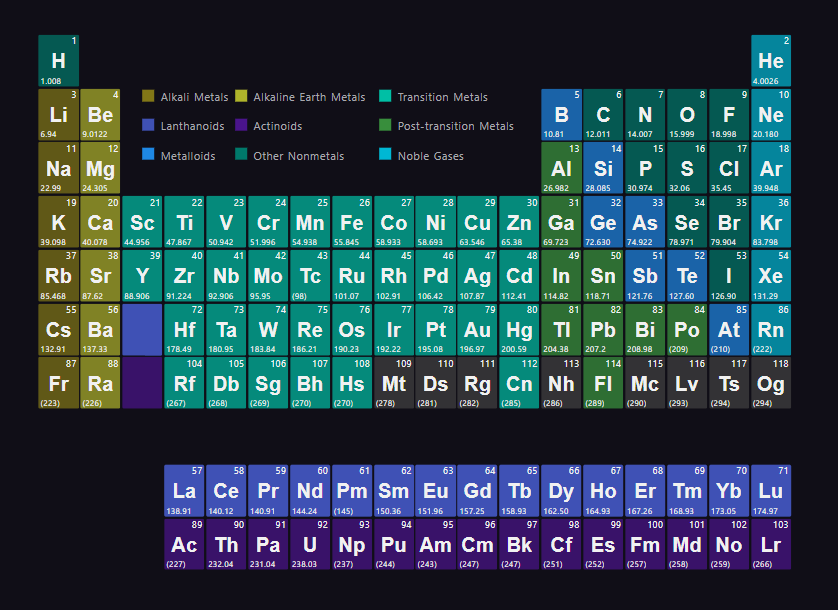Select the Transition Metals legend swatch
Screen dimensions: 838x610
coord(385,96)
